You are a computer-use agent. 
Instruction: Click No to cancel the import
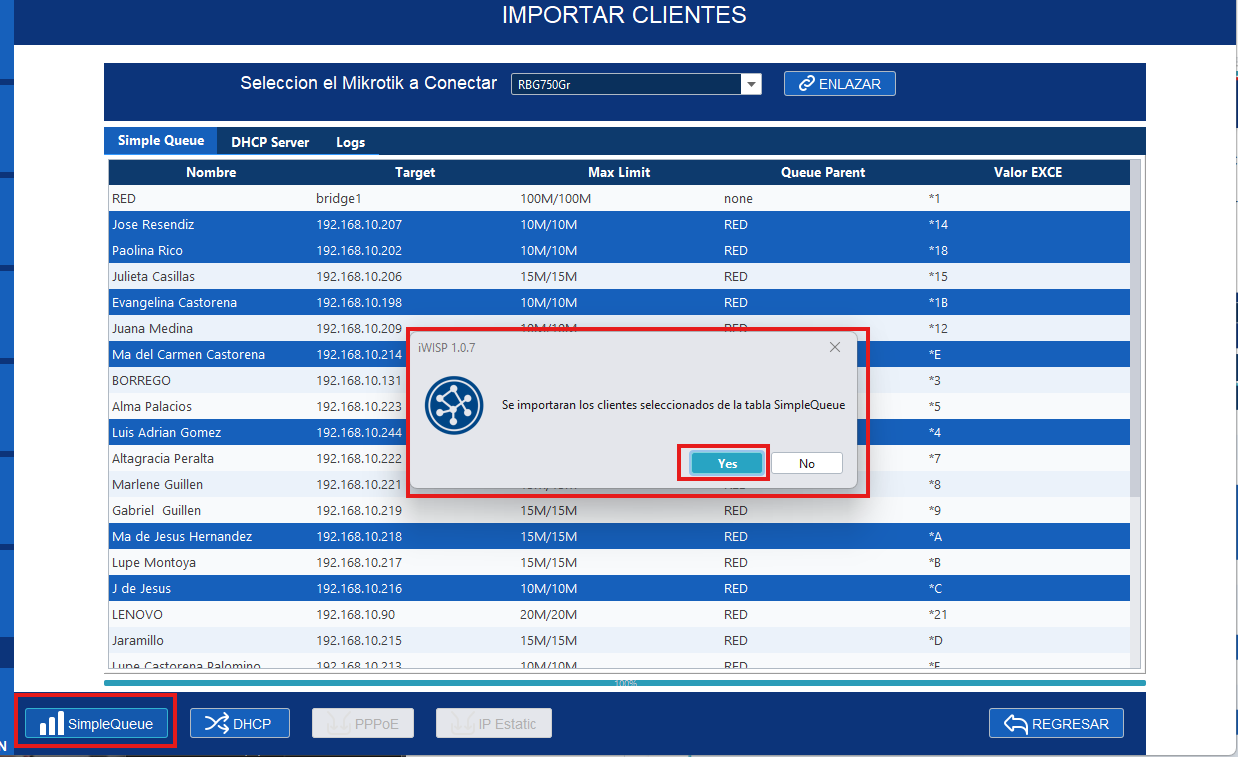(x=806, y=462)
